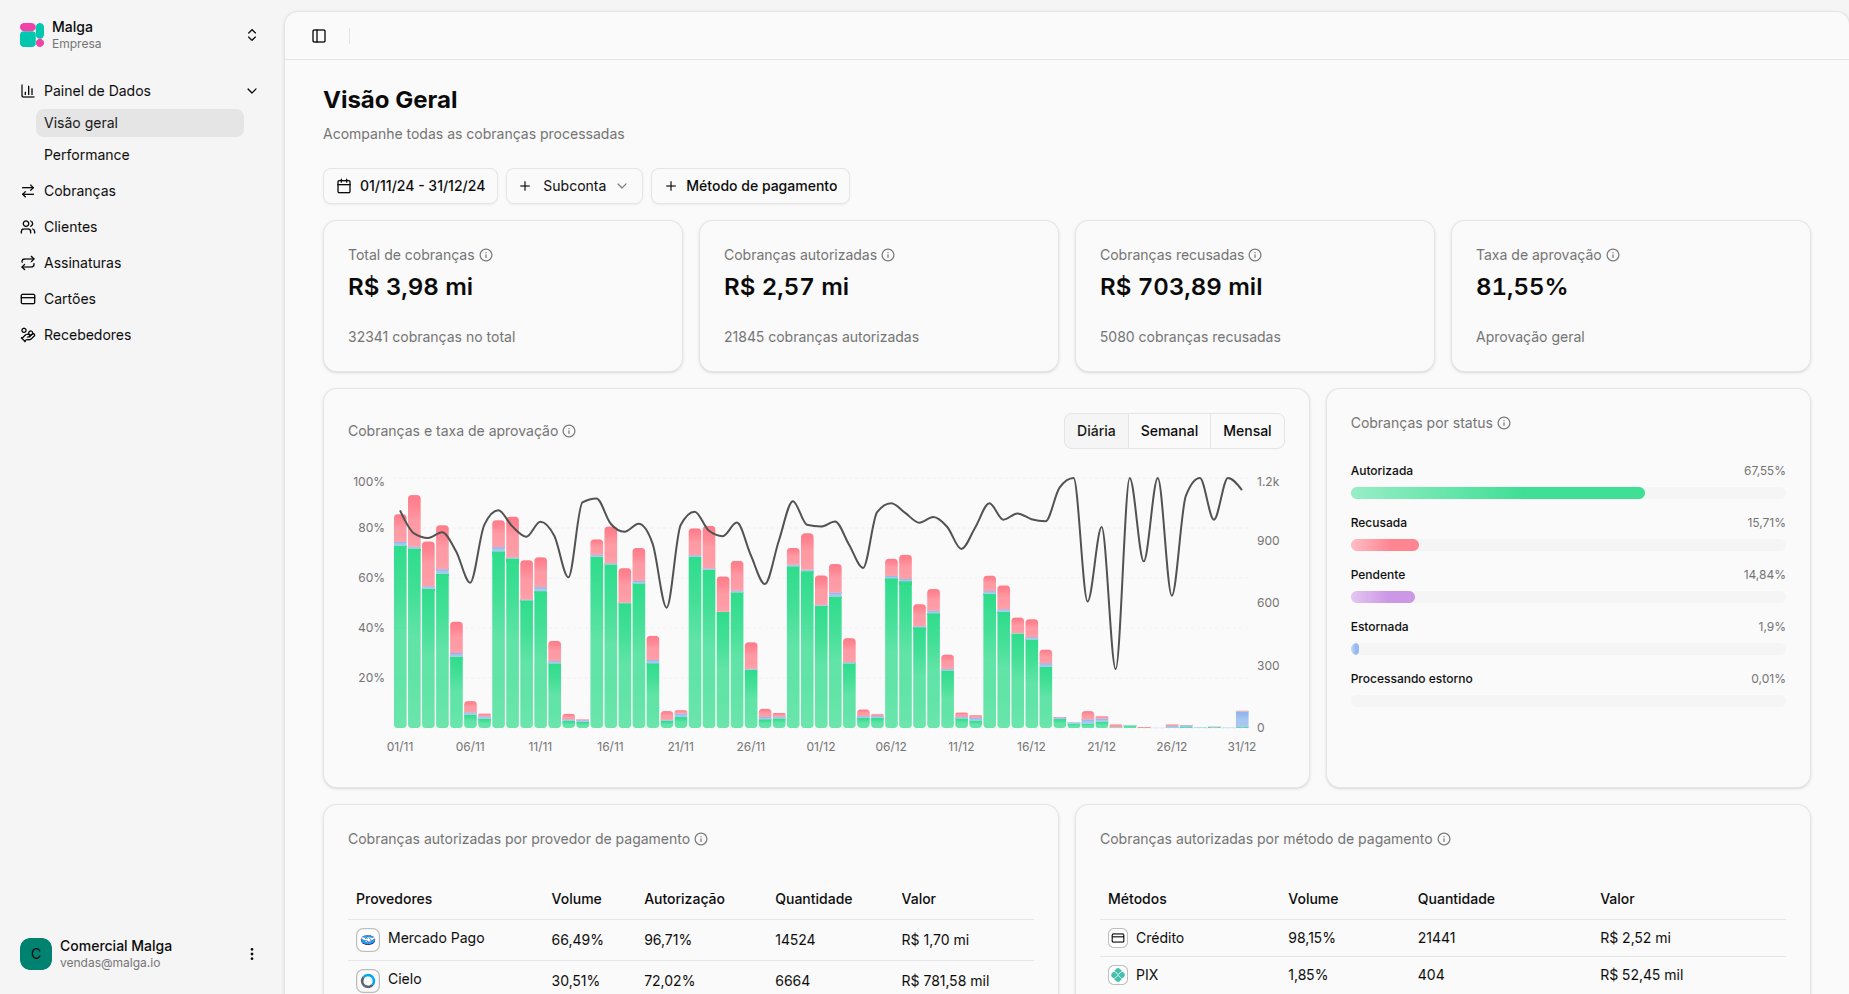Open the info icon beside Cobranças autorizadas card
1849x994 pixels.
888,255
